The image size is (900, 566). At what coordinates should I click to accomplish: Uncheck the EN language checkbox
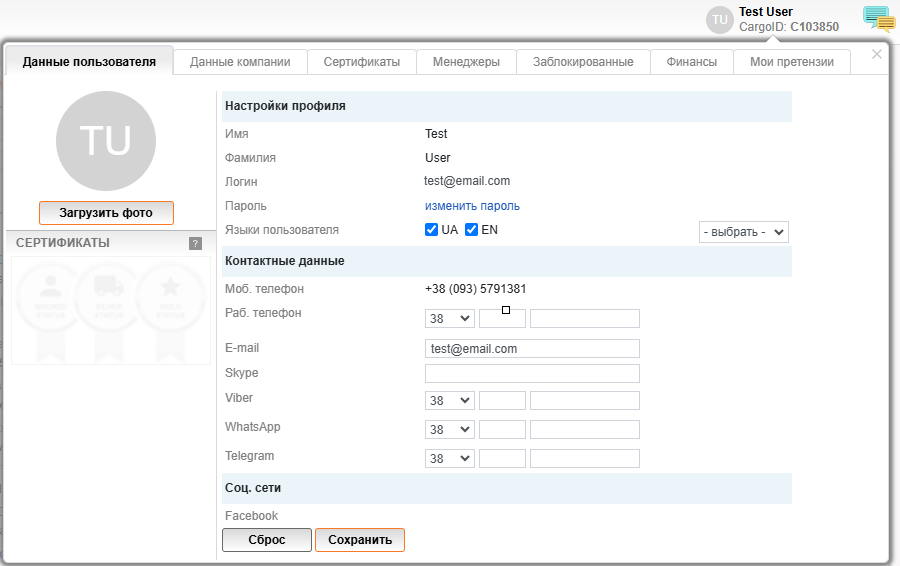(472, 230)
